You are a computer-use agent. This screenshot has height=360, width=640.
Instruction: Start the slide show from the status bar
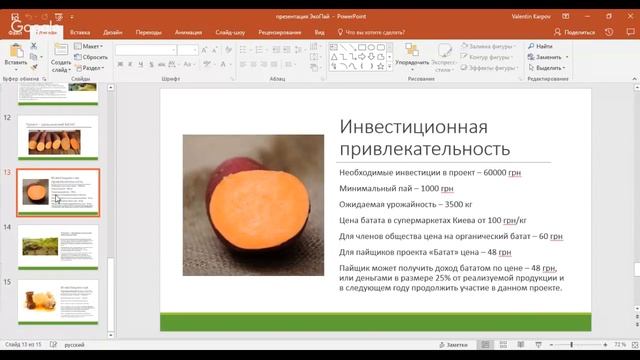538,345
